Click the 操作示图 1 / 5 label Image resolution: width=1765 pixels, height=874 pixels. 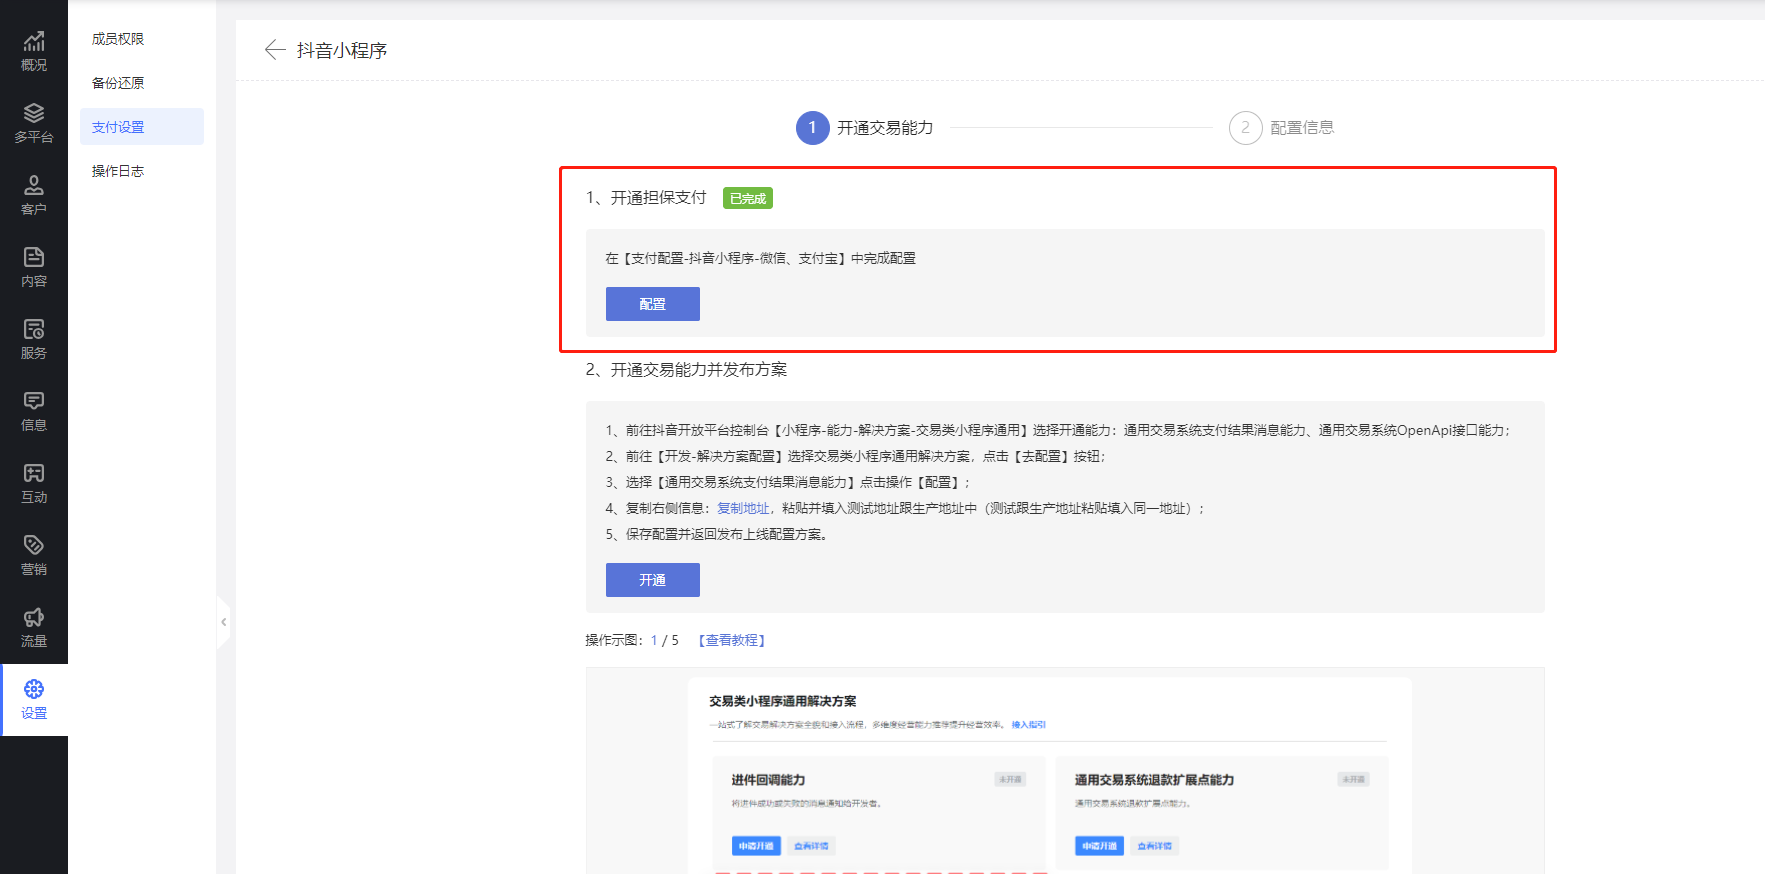coord(632,640)
